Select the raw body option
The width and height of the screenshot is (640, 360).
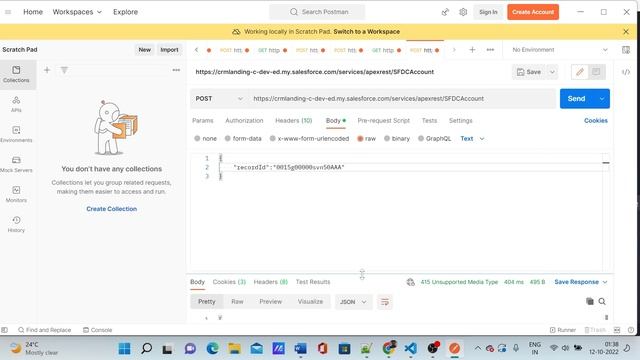tap(366, 138)
